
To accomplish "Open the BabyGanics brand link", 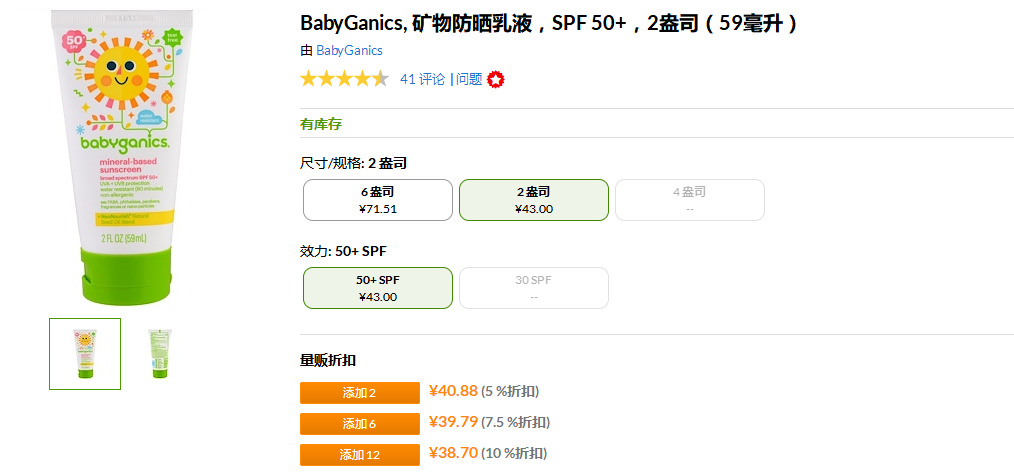I will (x=349, y=50).
